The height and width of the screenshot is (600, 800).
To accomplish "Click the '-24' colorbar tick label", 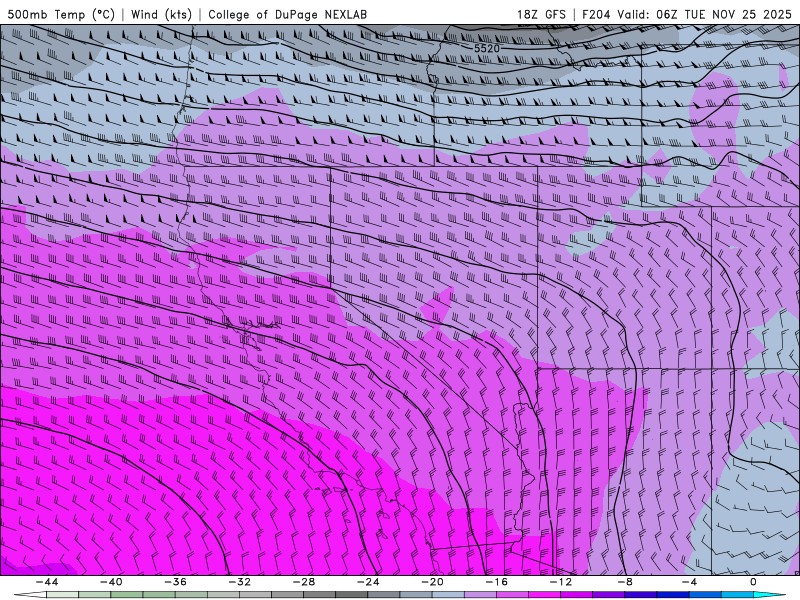I will point(368,582).
